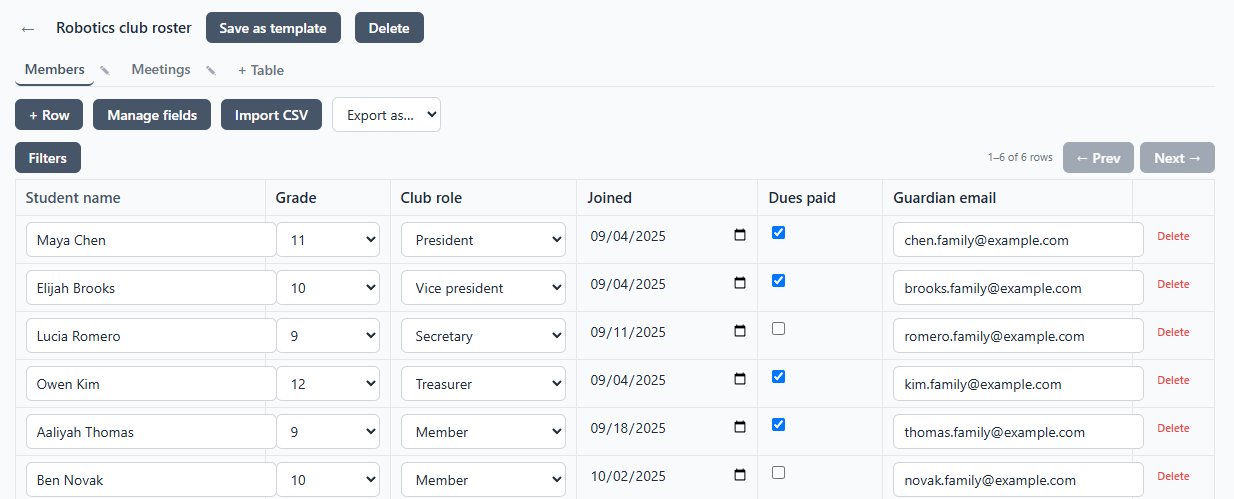Open grade dropdown for Maya Chen
The image size is (1234, 499).
[328, 240]
